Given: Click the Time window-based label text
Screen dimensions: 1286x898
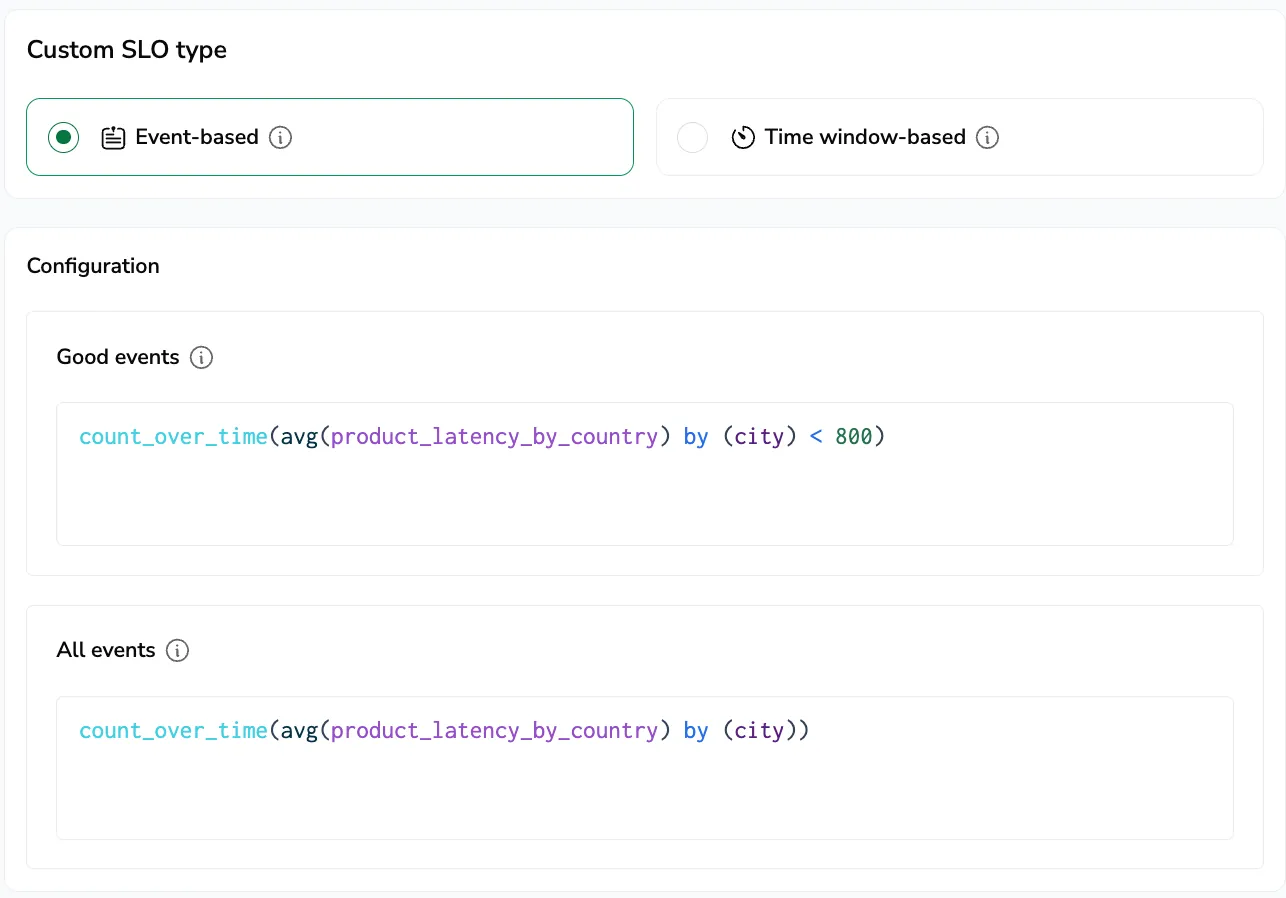Looking at the screenshot, I should tap(865, 137).
